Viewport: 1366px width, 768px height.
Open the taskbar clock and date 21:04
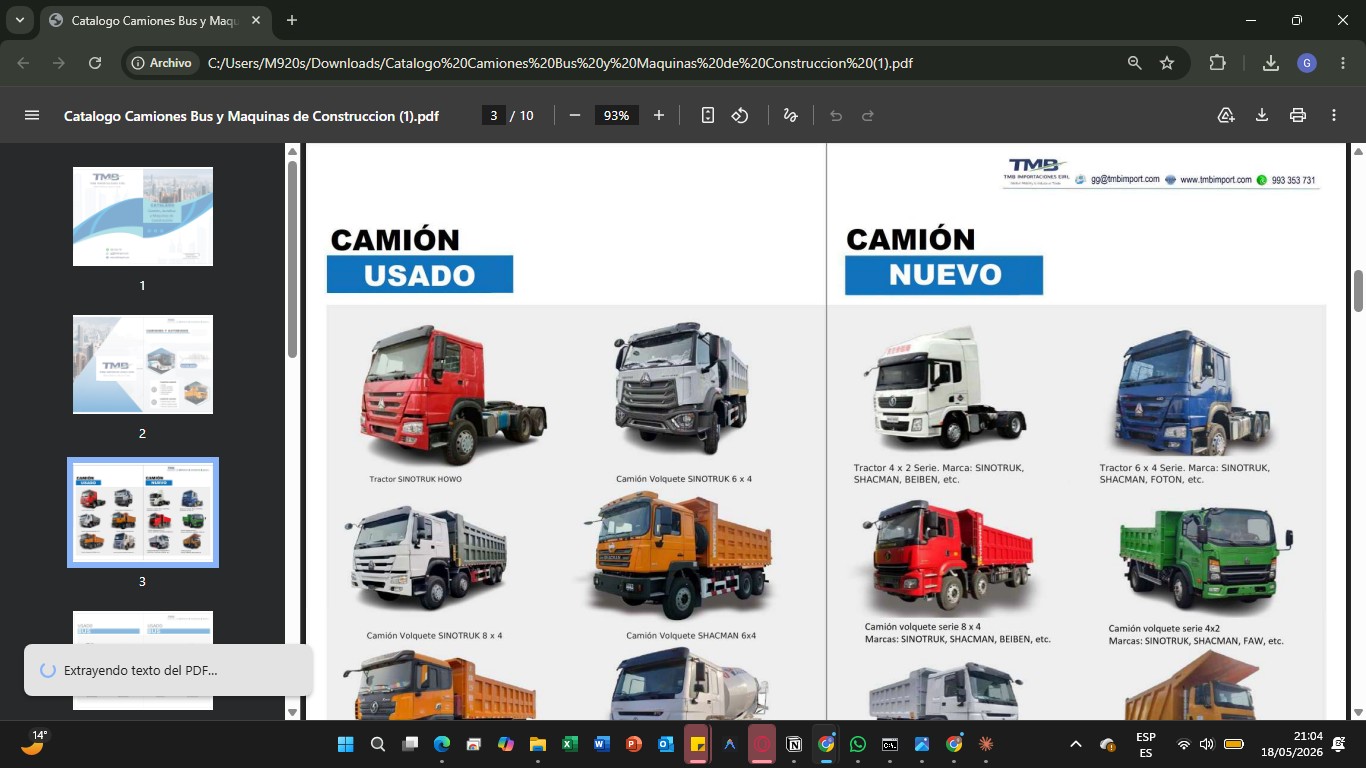pos(1292,744)
